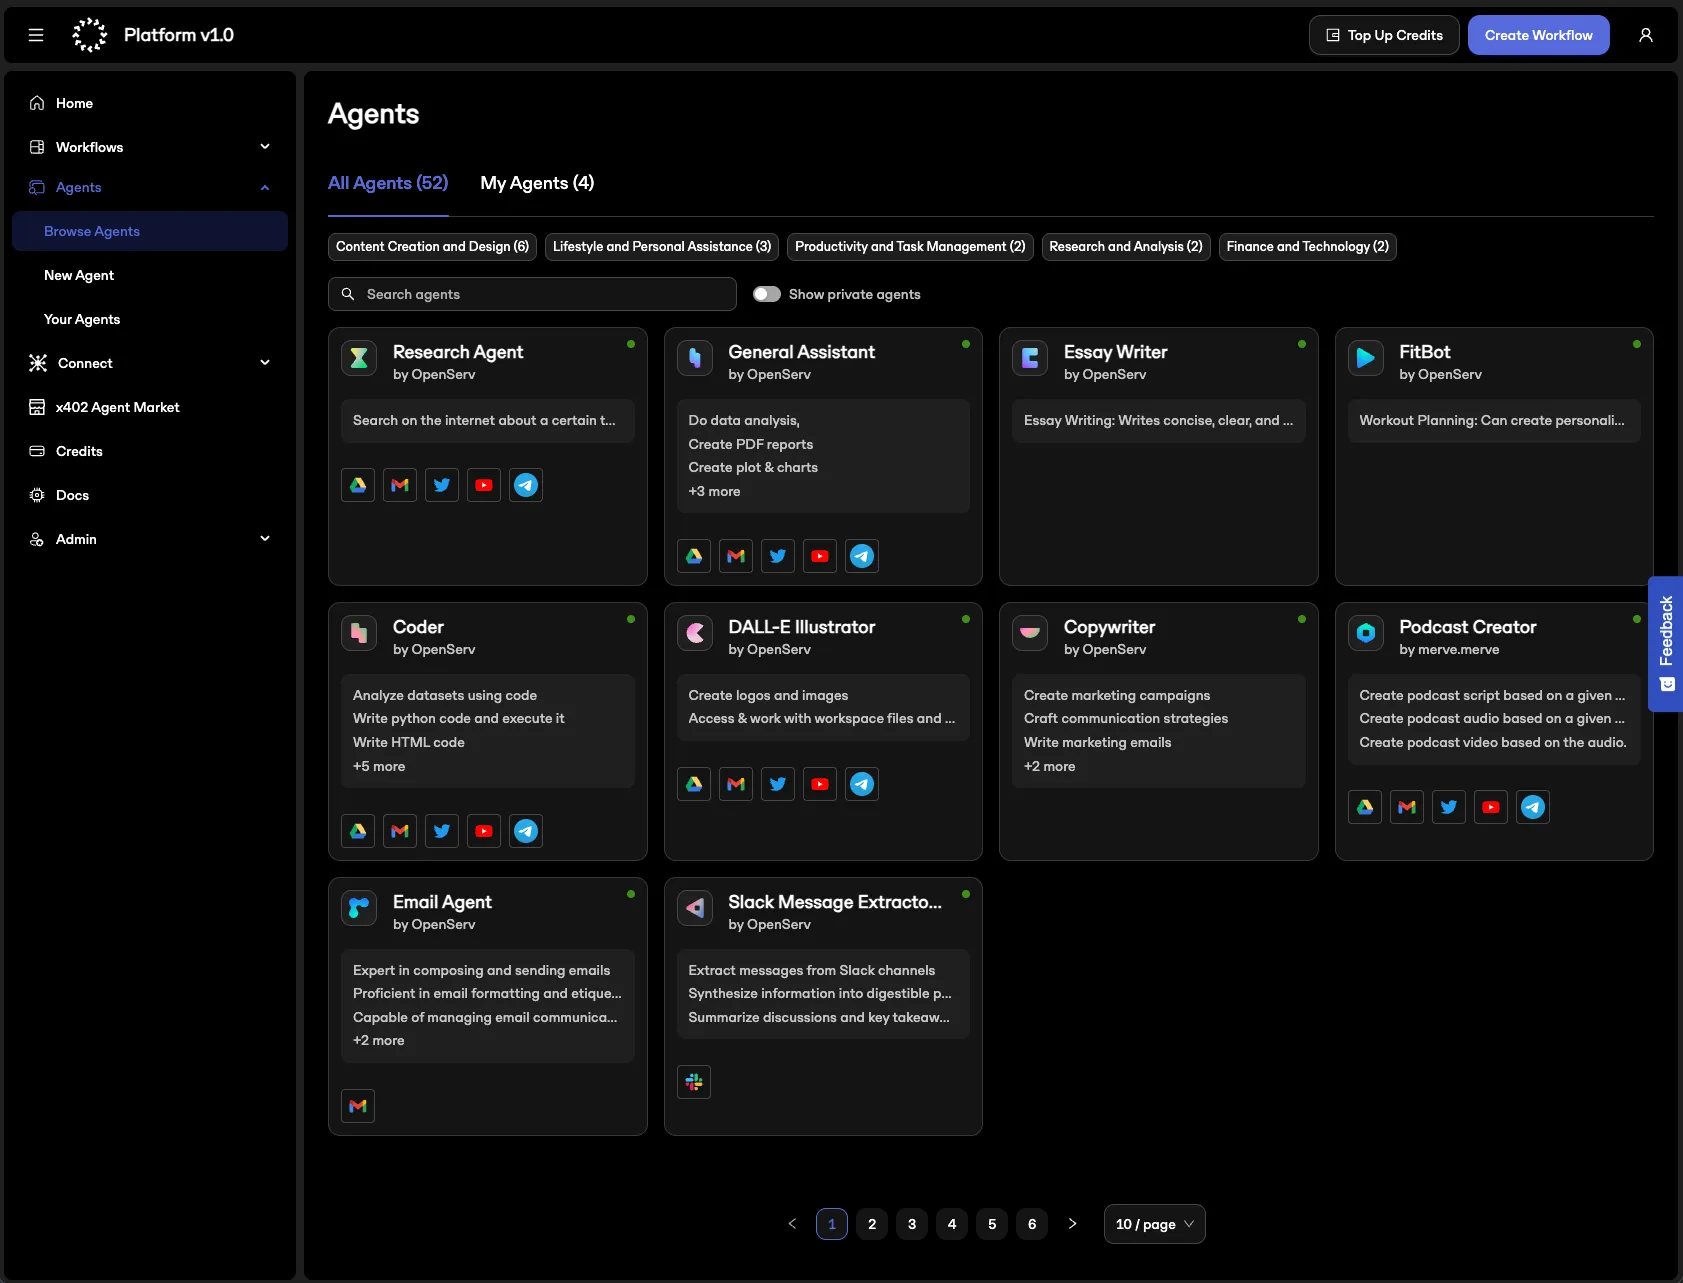Click the Email Agent avatar icon
Image resolution: width=1683 pixels, height=1283 pixels.
tap(359, 908)
